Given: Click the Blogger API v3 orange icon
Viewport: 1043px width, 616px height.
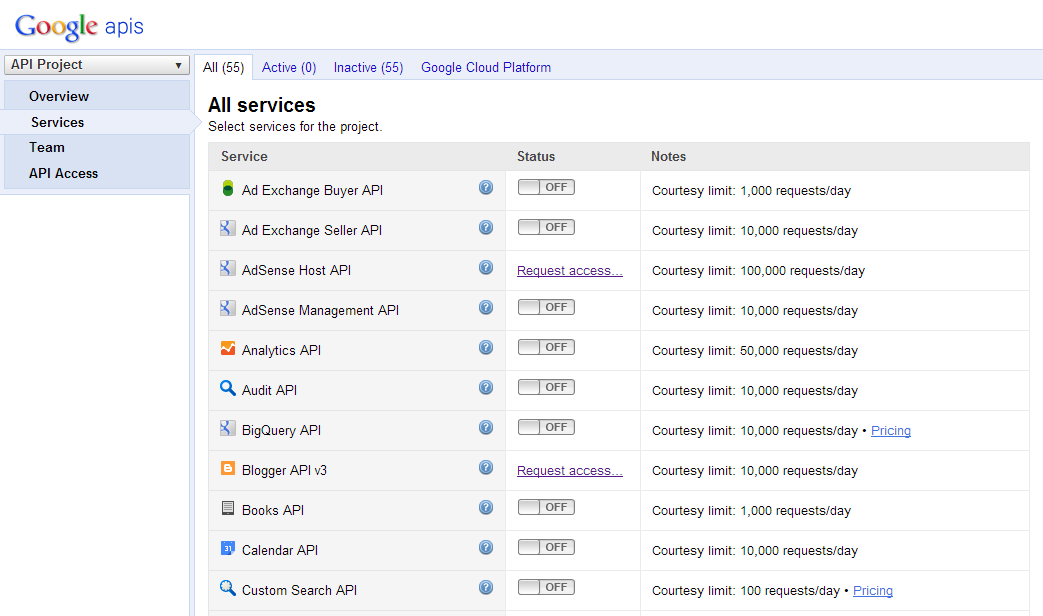Looking at the screenshot, I should pos(227,467).
